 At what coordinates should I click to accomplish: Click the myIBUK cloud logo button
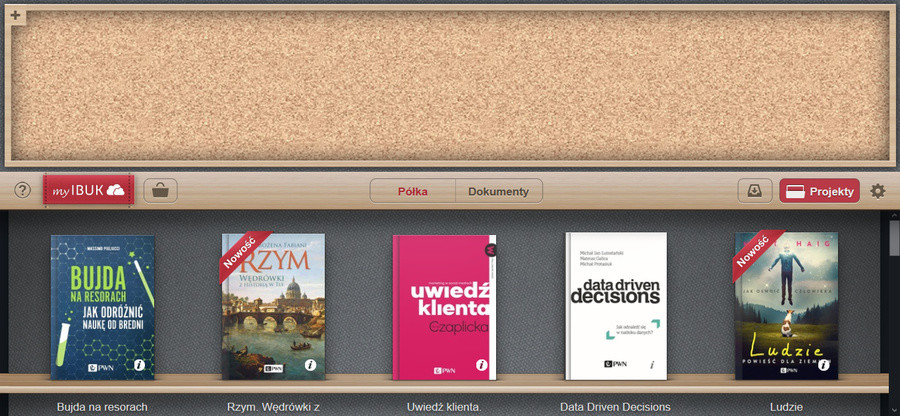88,190
